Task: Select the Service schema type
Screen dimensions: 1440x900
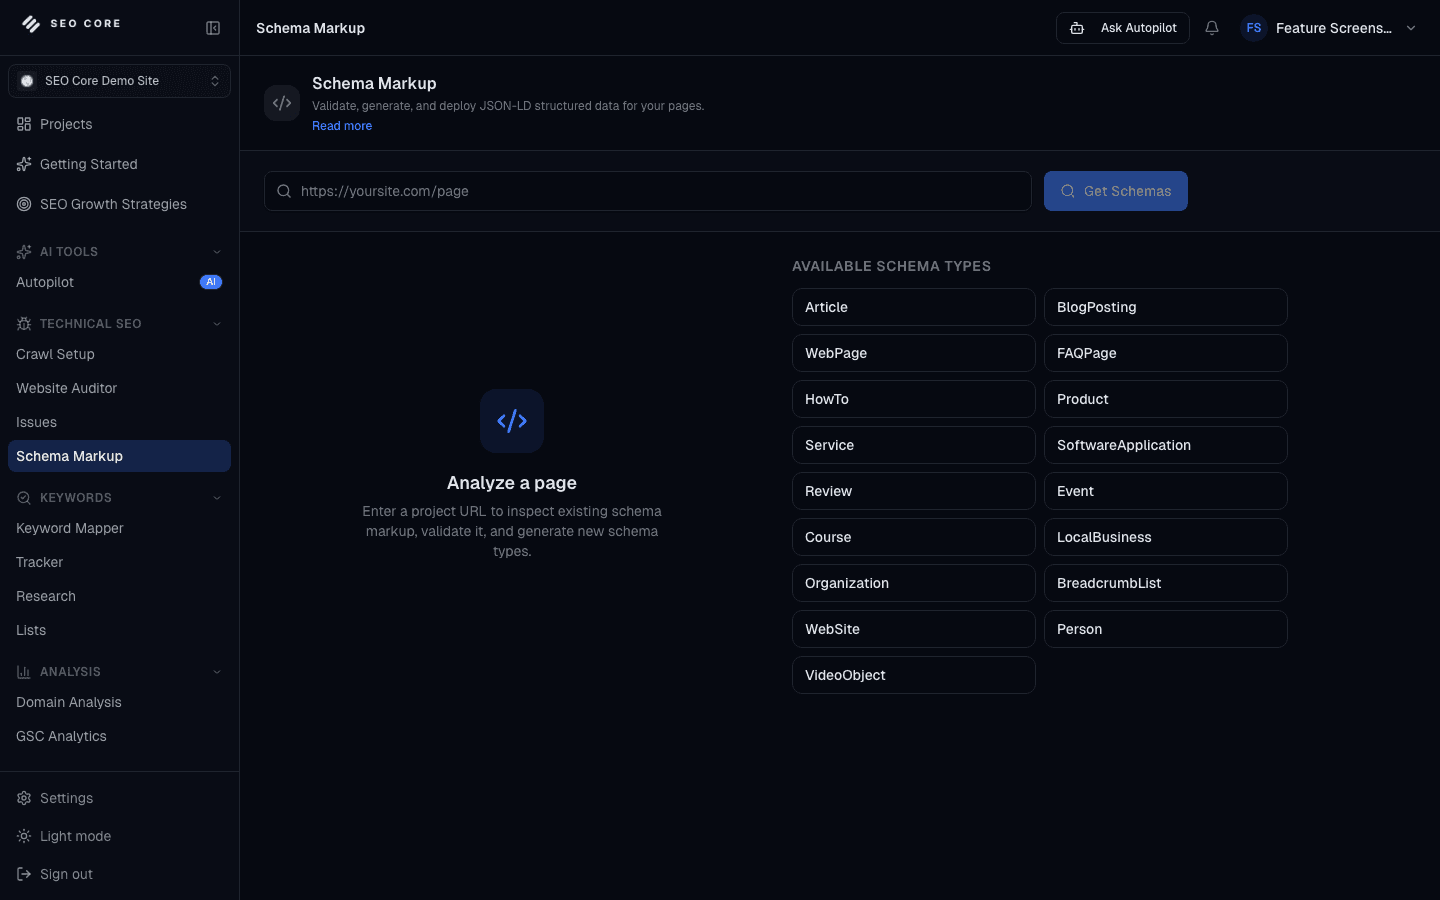Action: coord(914,445)
